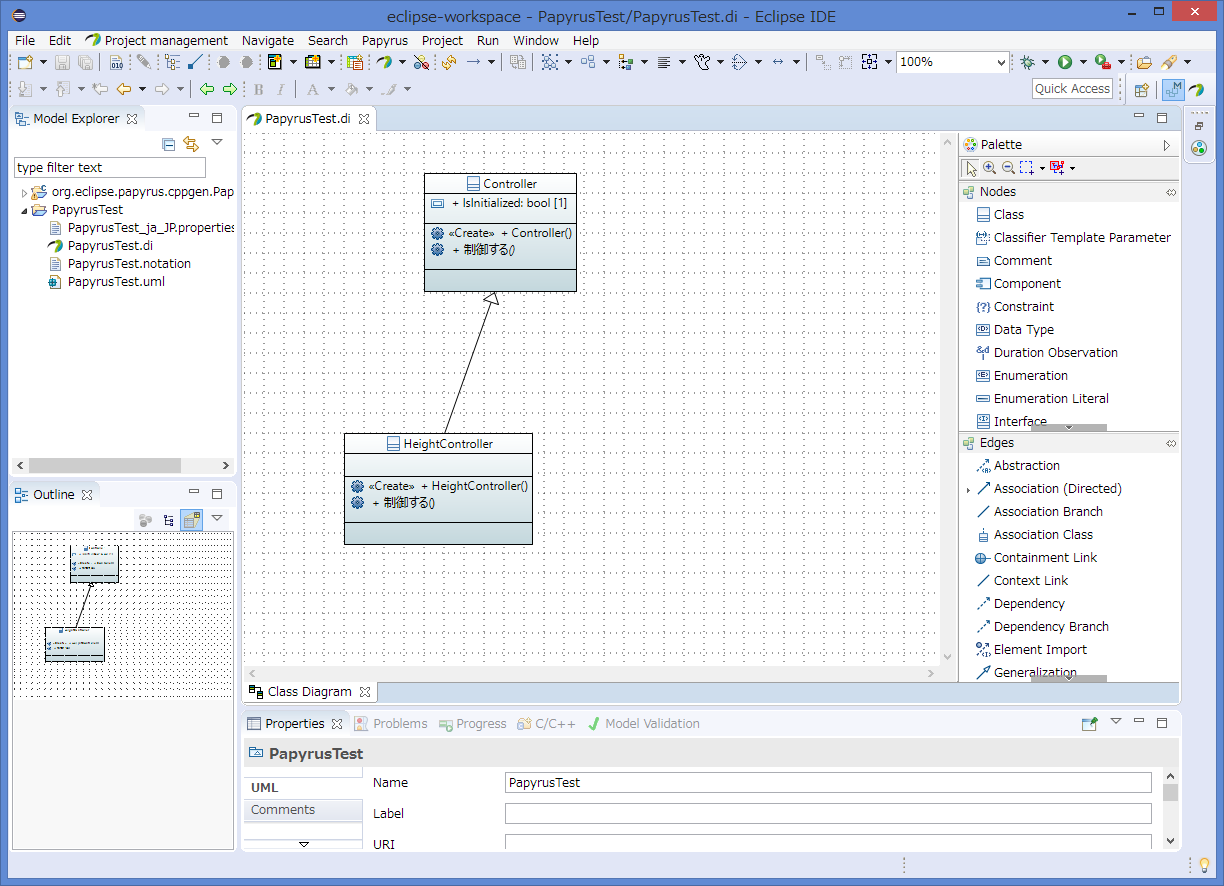The height and width of the screenshot is (886, 1224).
Task: Click the Debug bug icon in toolbar
Action: [x=1027, y=62]
